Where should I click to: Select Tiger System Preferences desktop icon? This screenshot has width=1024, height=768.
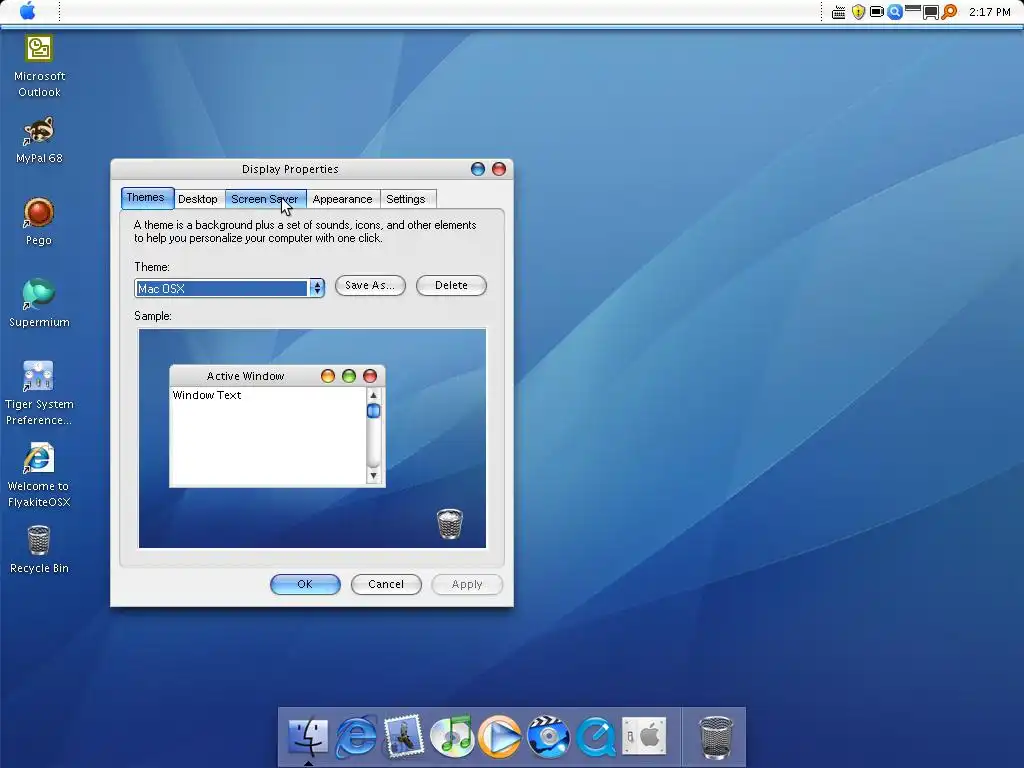coord(39,394)
